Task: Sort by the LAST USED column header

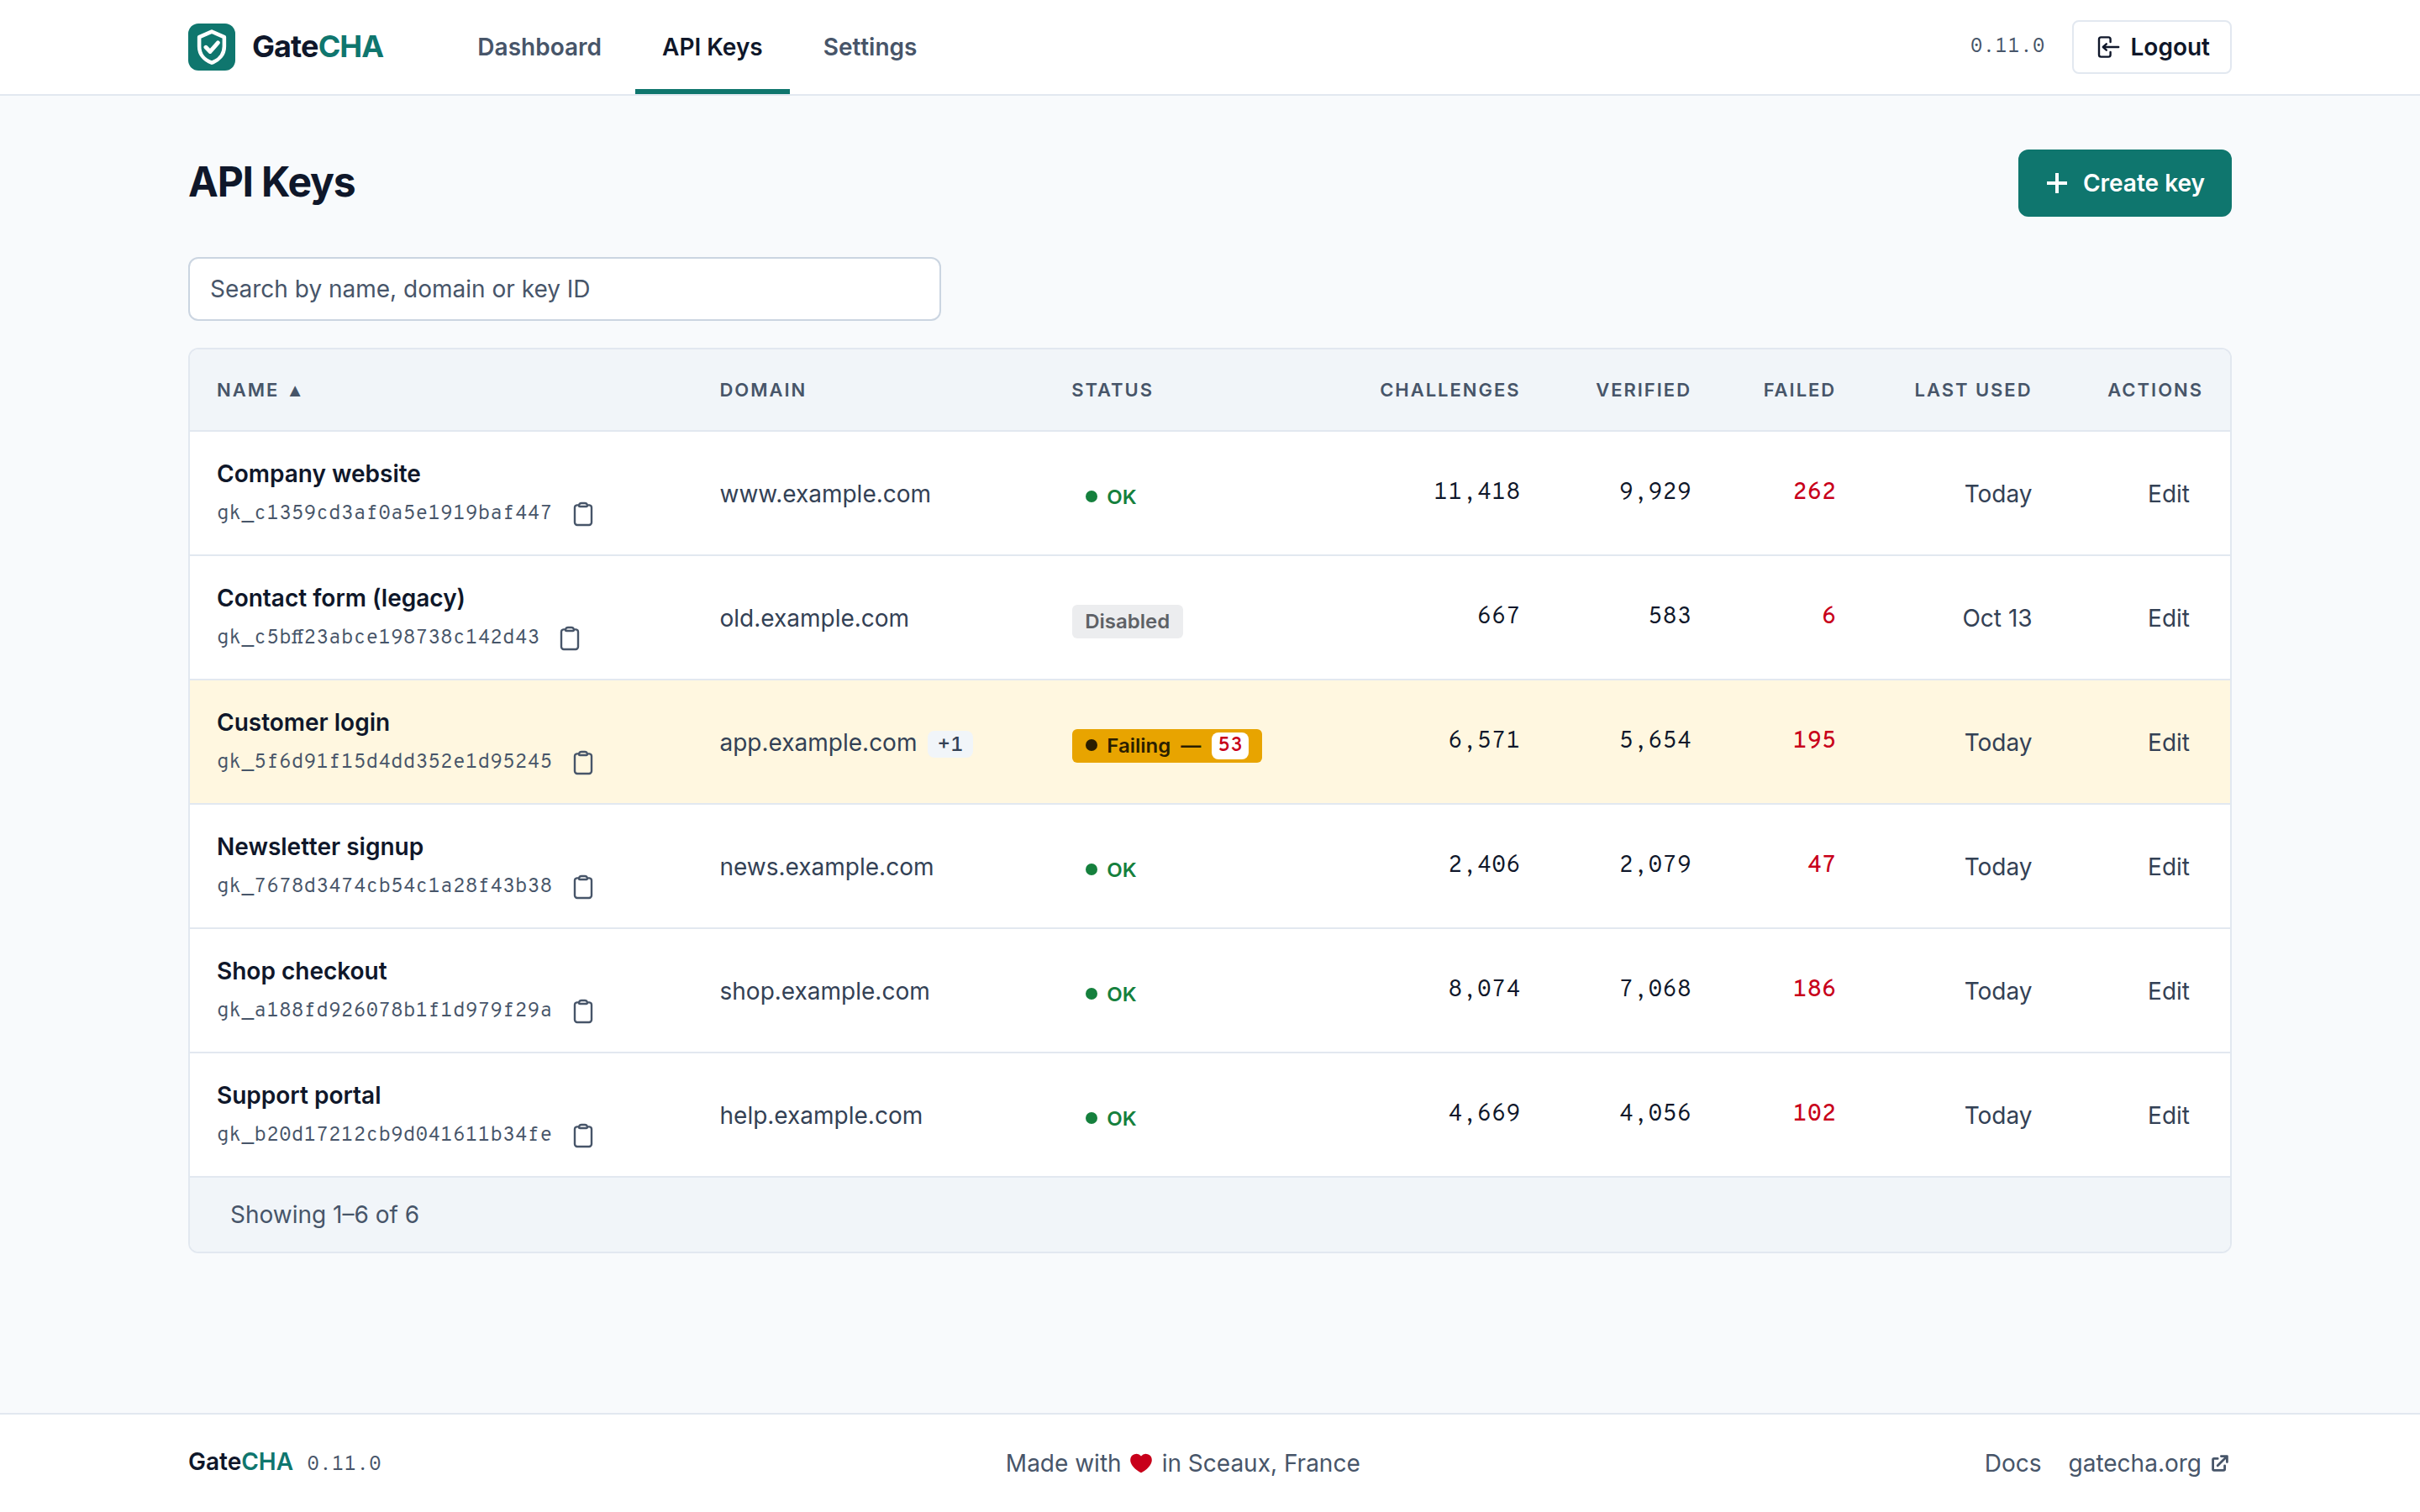Action: point(1972,390)
